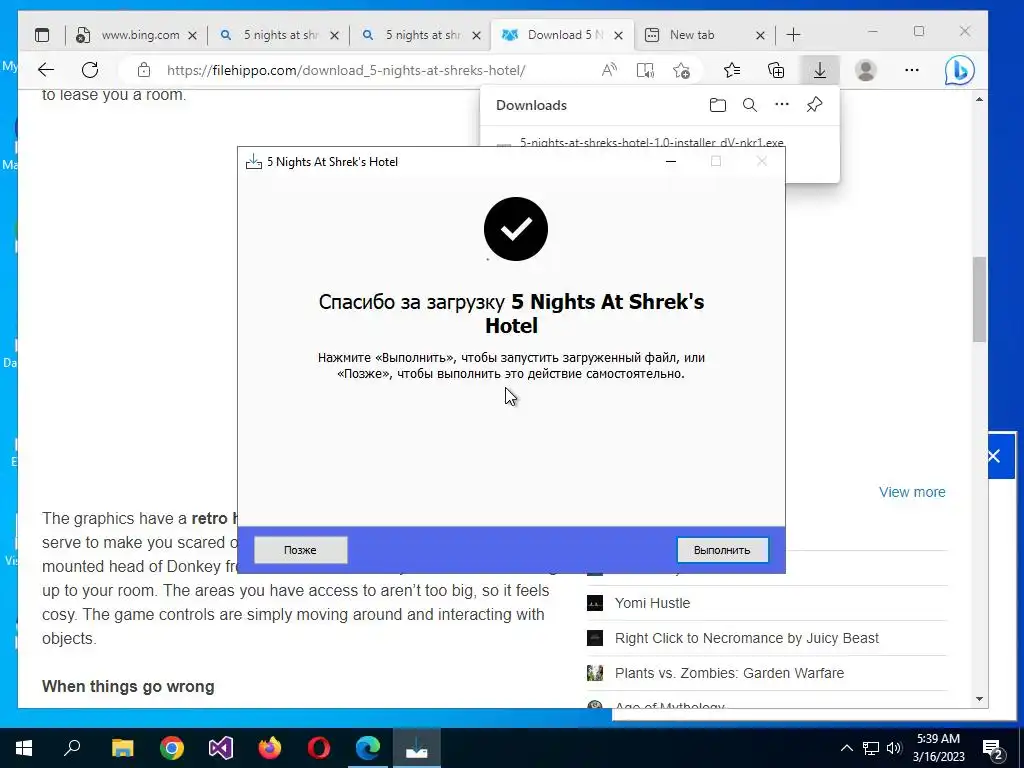Minimize the 5 Nights At Shrek's Hotel dialog
This screenshot has width=1024, height=768.
coord(671,161)
